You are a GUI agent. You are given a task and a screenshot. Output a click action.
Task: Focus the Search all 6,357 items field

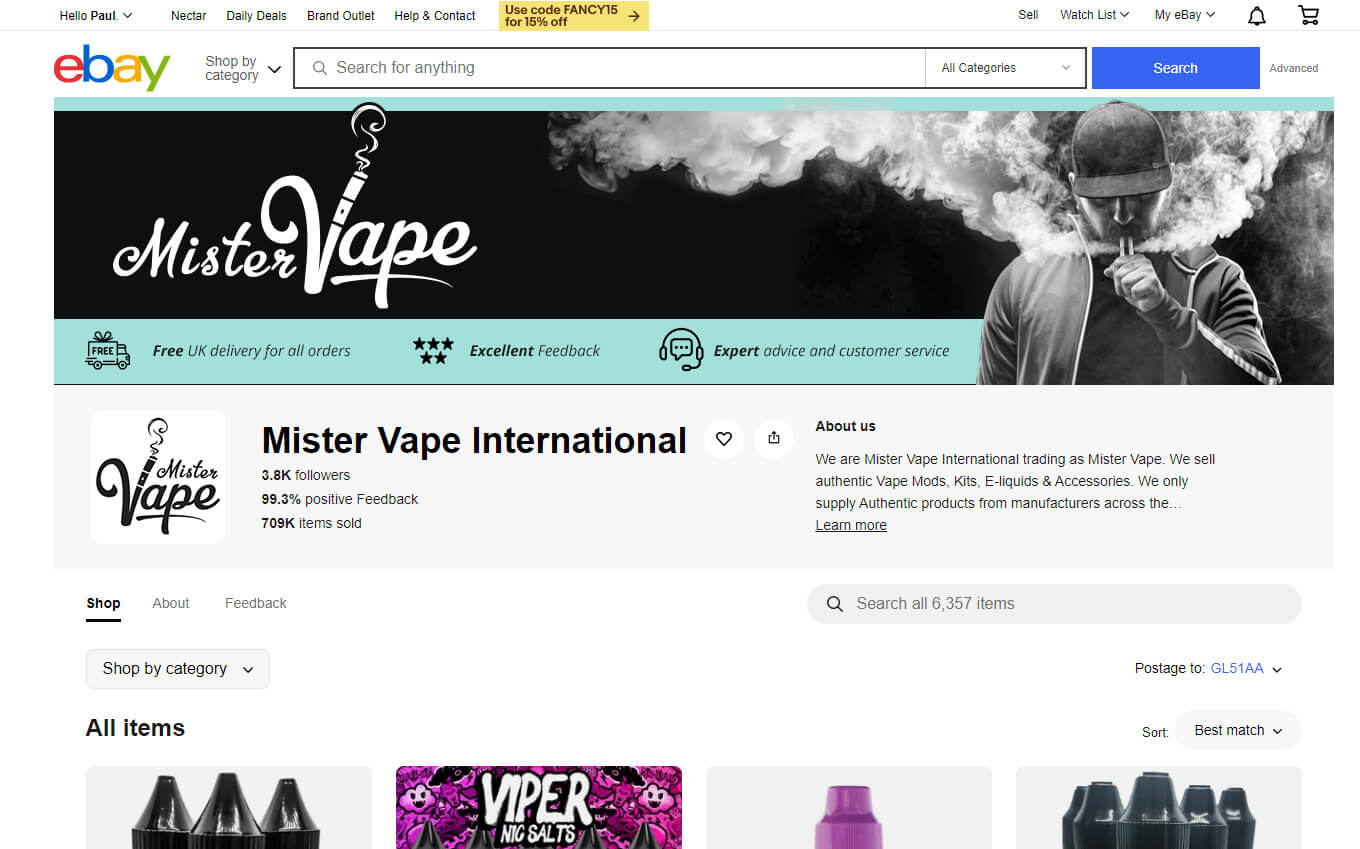(x=1054, y=604)
